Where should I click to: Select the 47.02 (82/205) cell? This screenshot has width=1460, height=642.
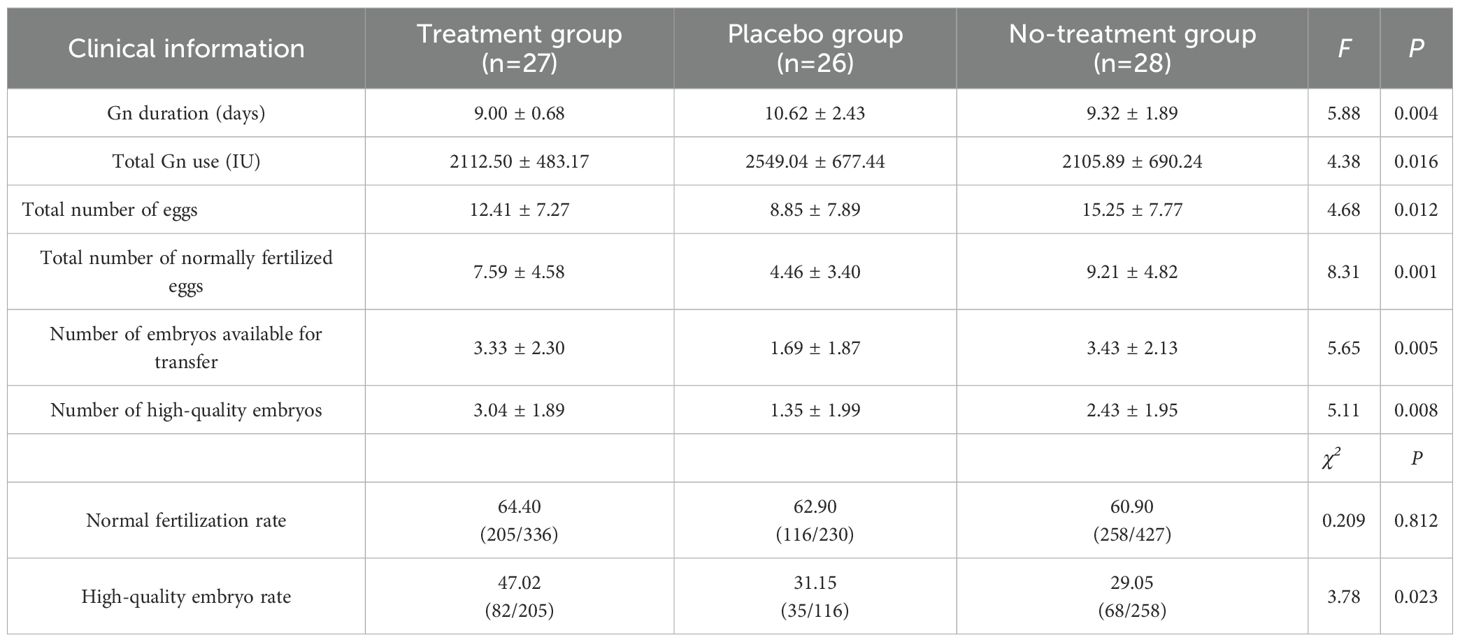point(519,596)
